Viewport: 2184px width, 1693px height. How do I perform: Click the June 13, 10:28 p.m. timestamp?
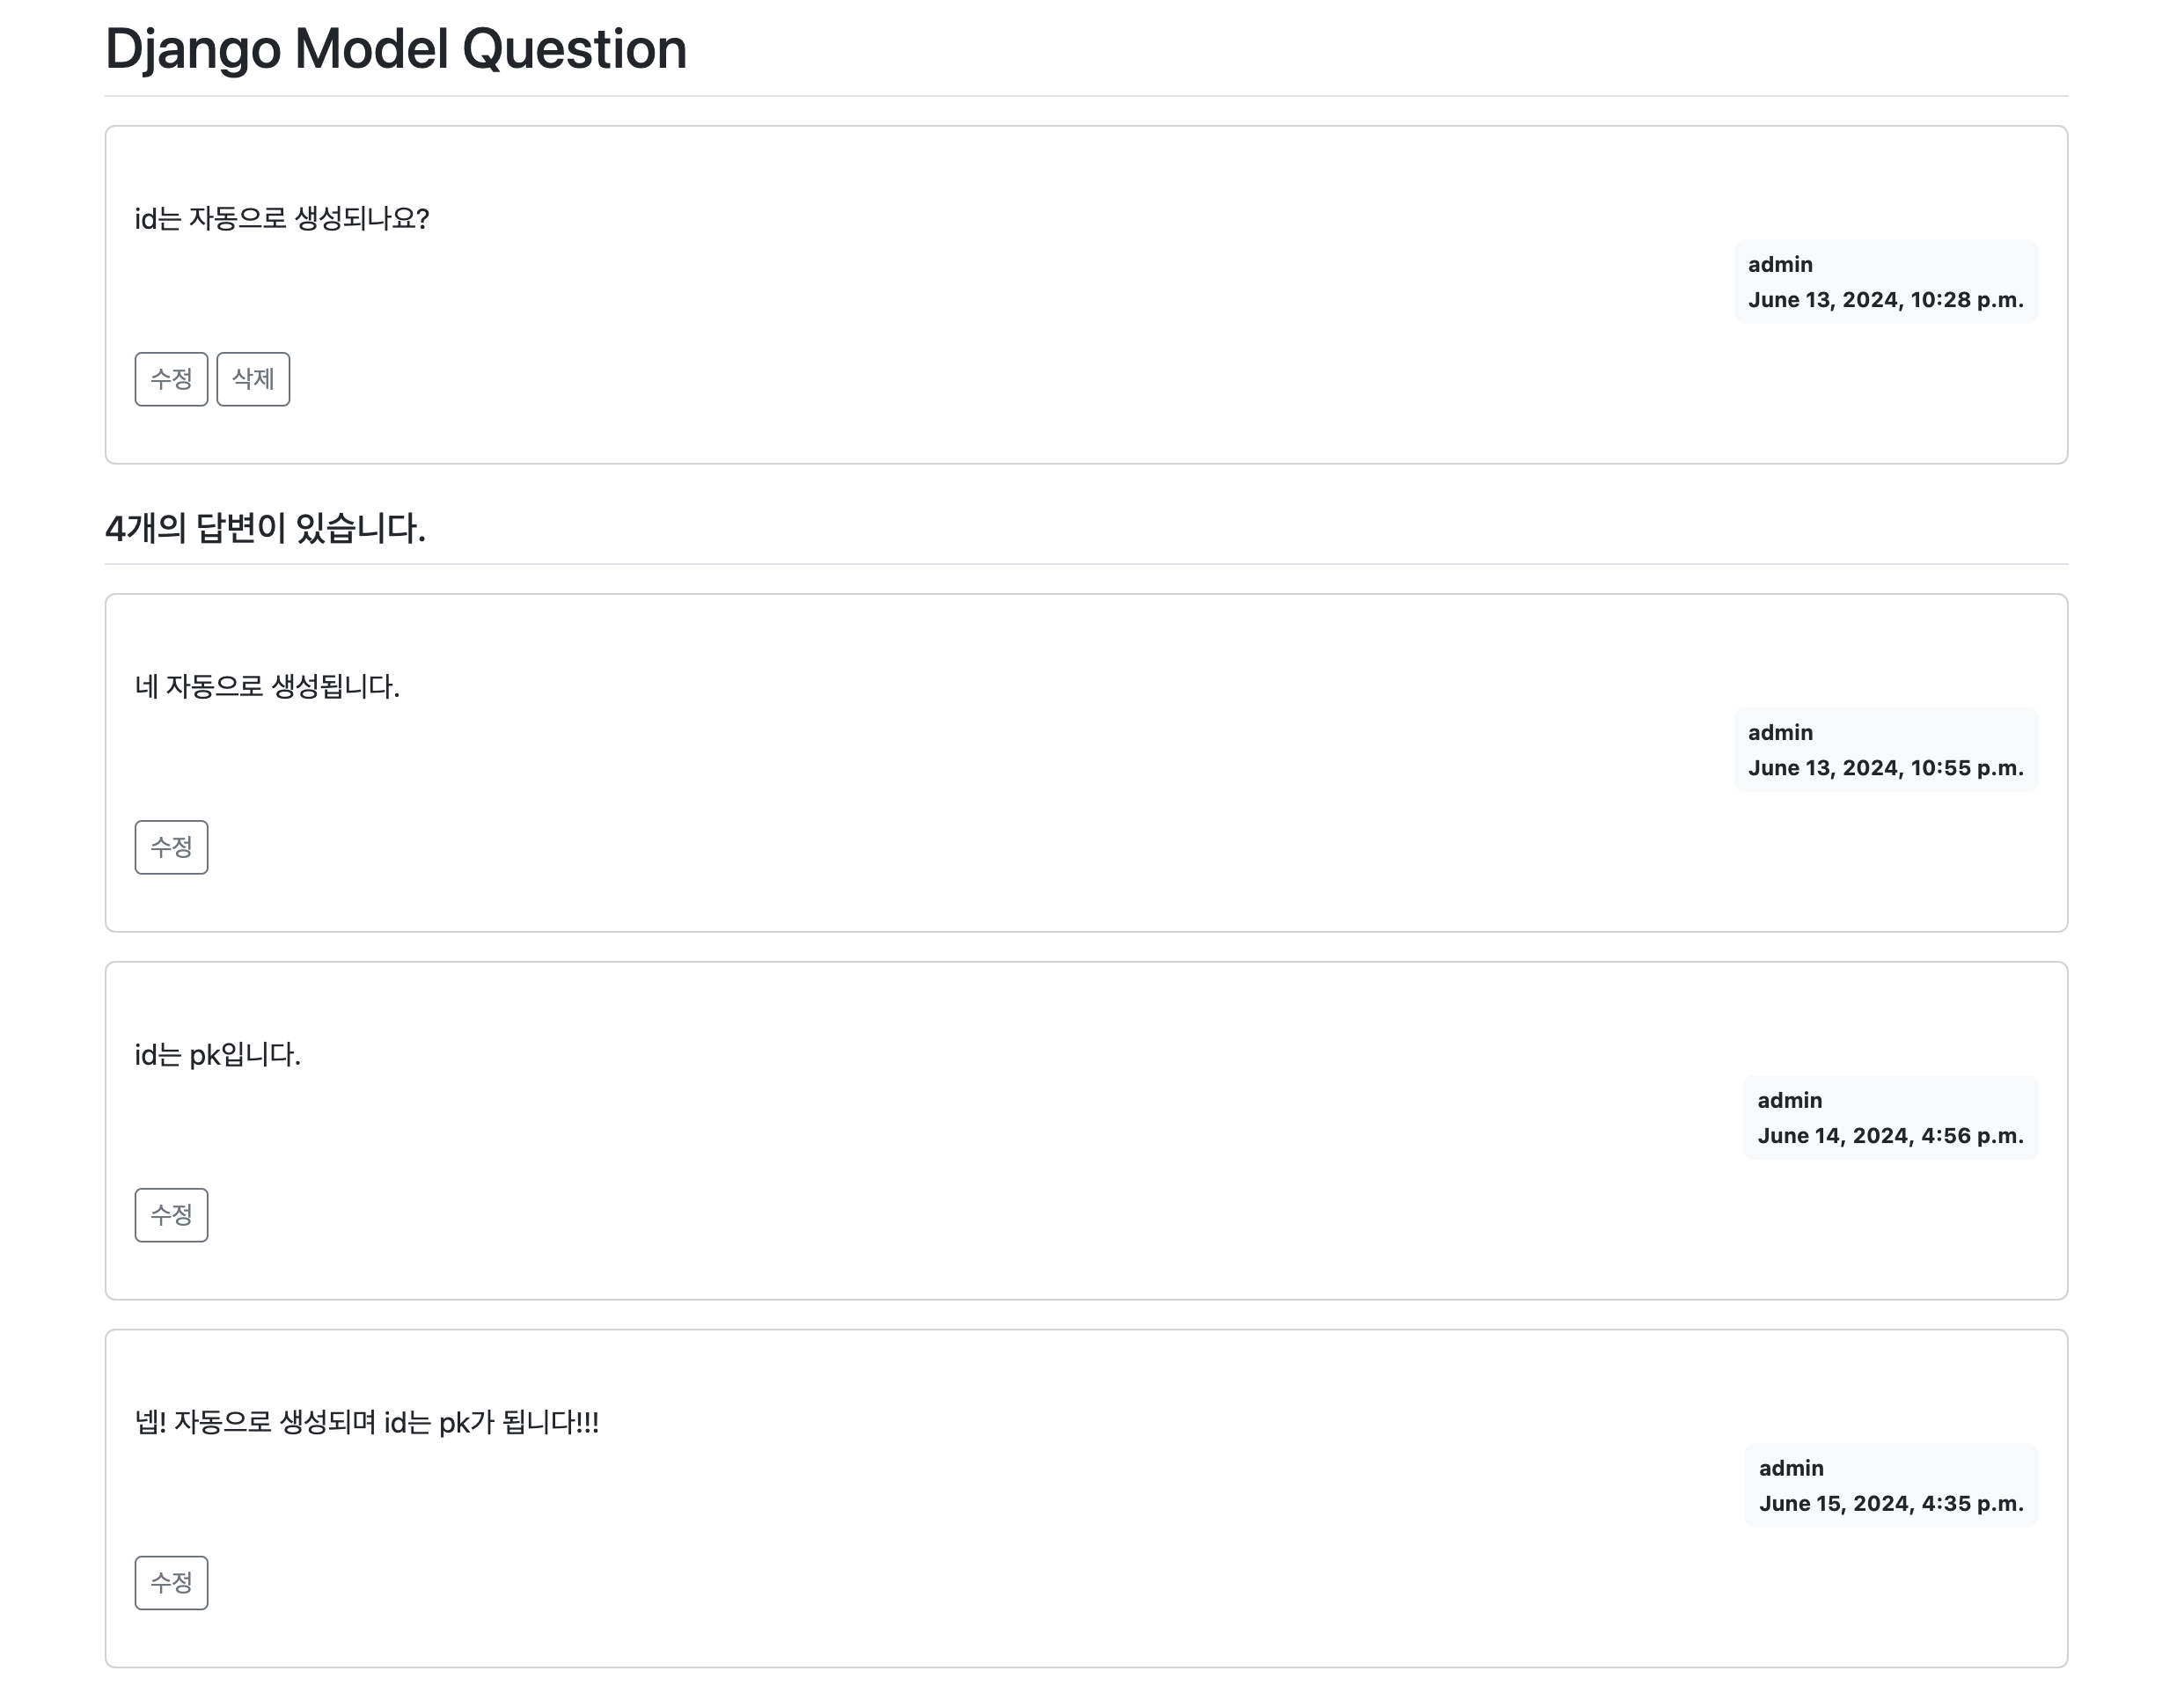pos(1886,299)
